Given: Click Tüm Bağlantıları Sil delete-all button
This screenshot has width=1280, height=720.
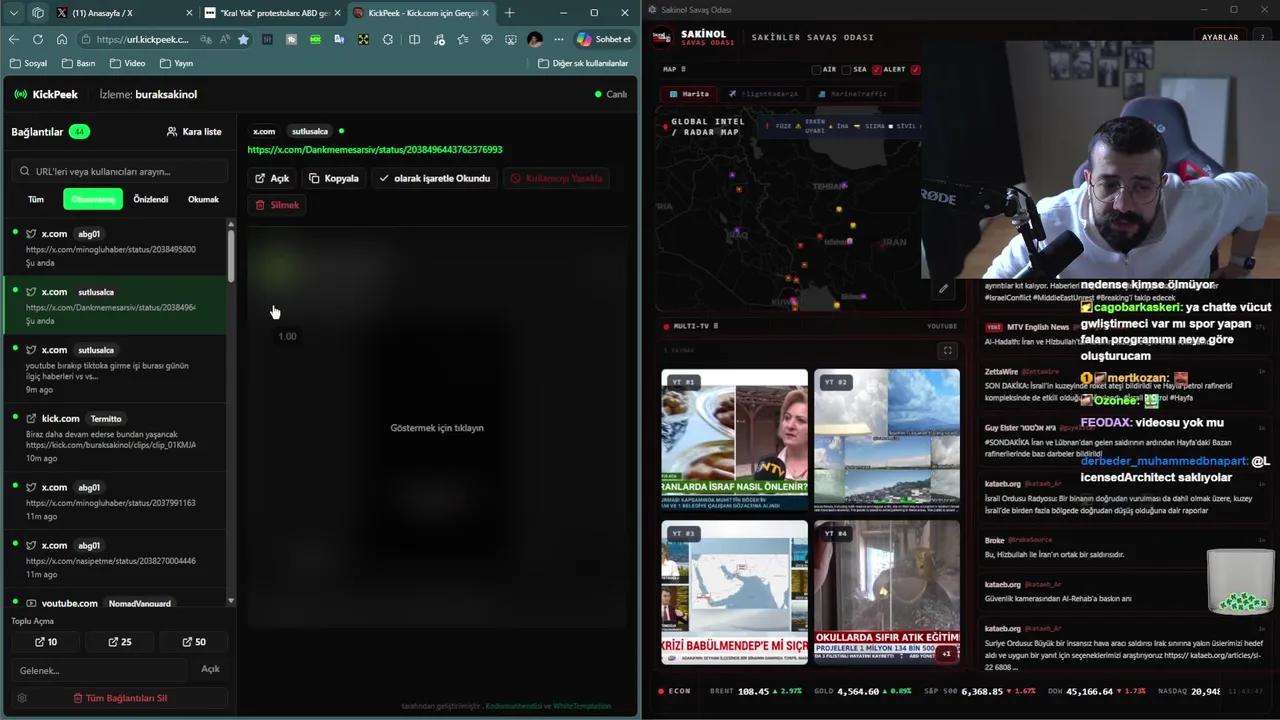Looking at the screenshot, I should (x=120, y=698).
